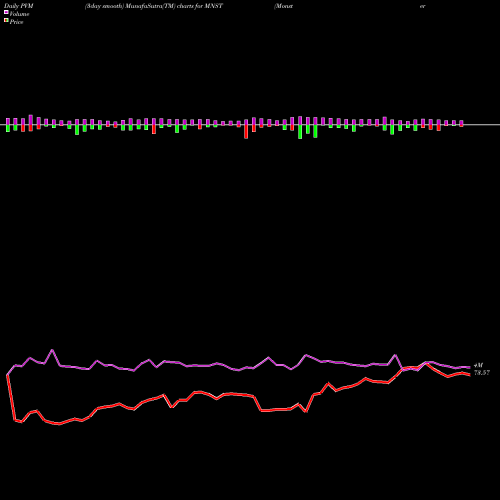Click the '4M' volume value label
The width and height of the screenshot is (500, 500).
[478, 365]
